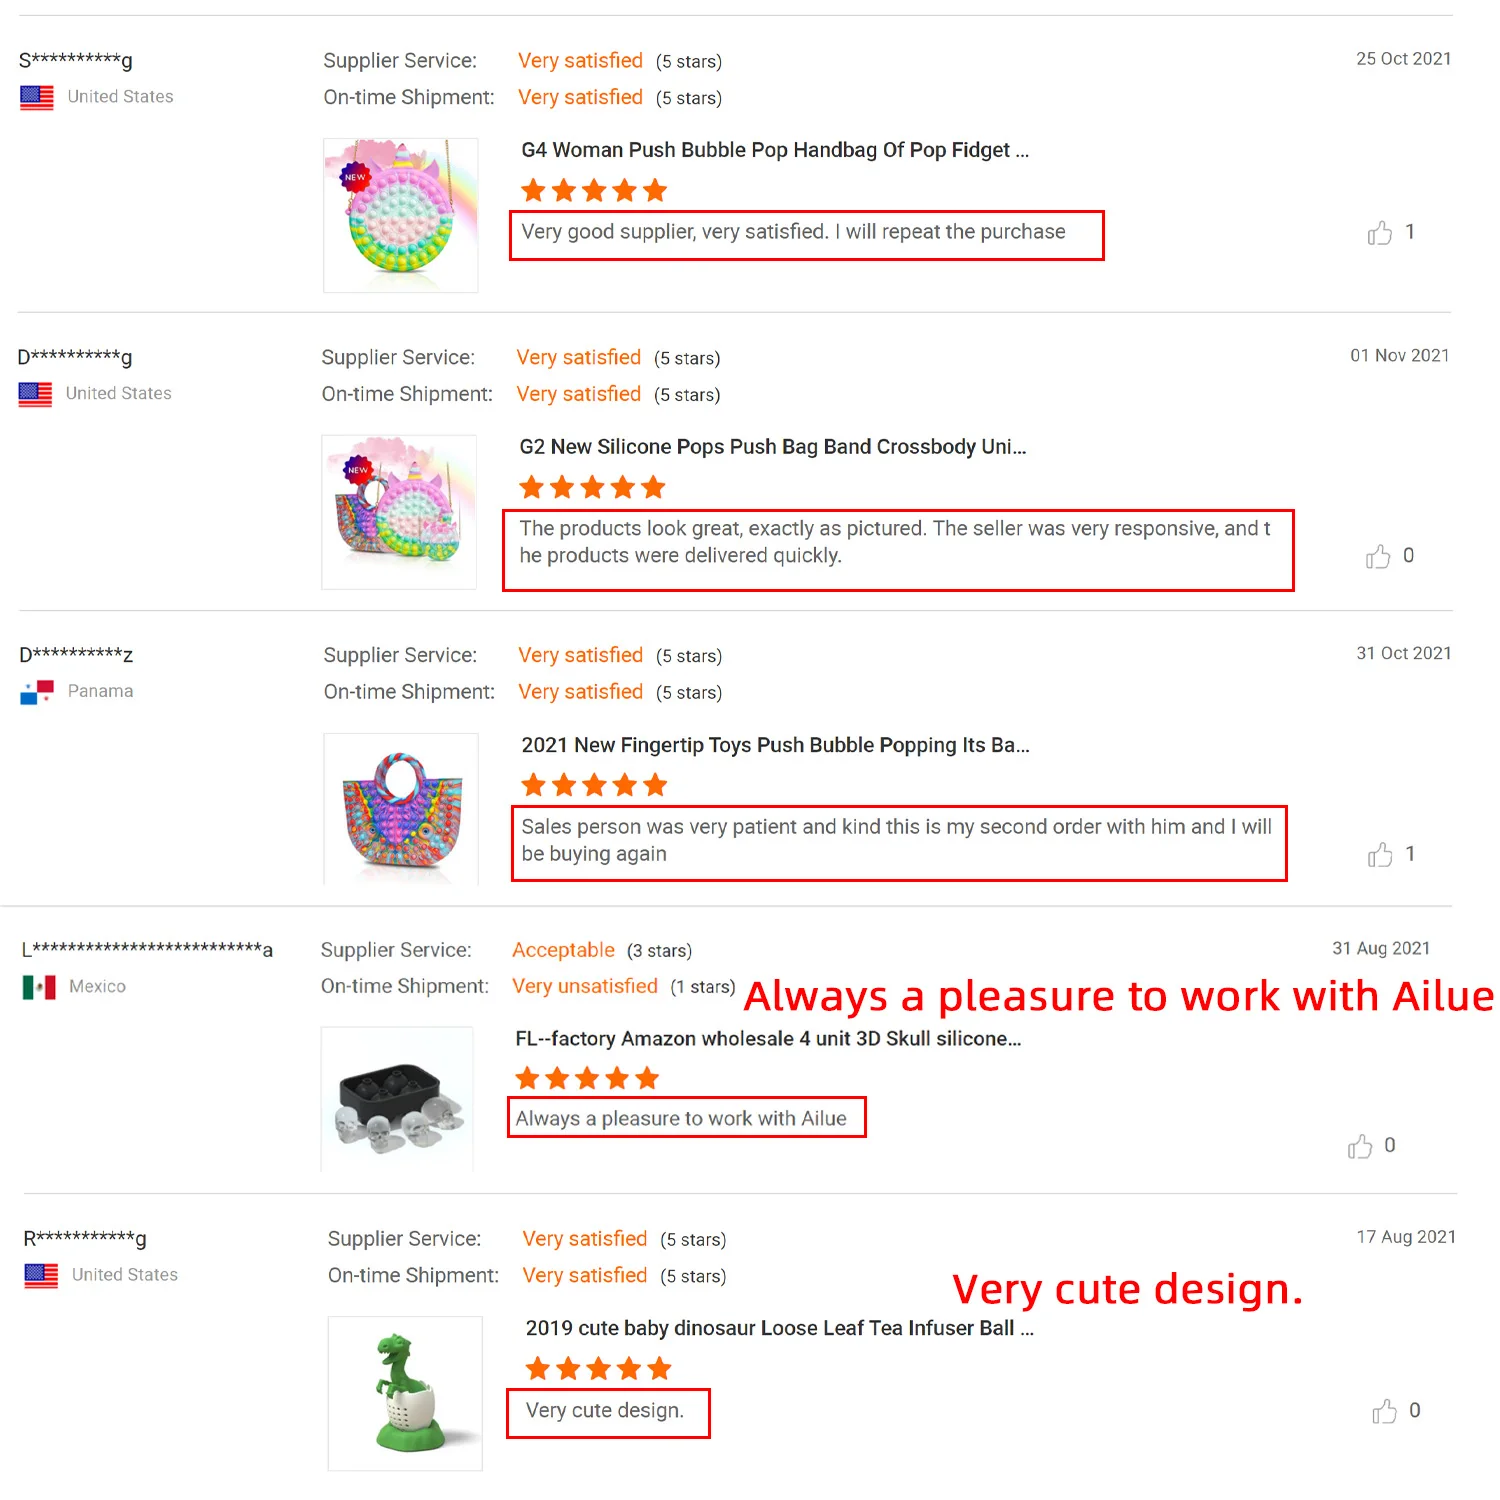The image size is (1500, 1500).
Task: Open the colorful tote bag product image
Action: (400, 809)
